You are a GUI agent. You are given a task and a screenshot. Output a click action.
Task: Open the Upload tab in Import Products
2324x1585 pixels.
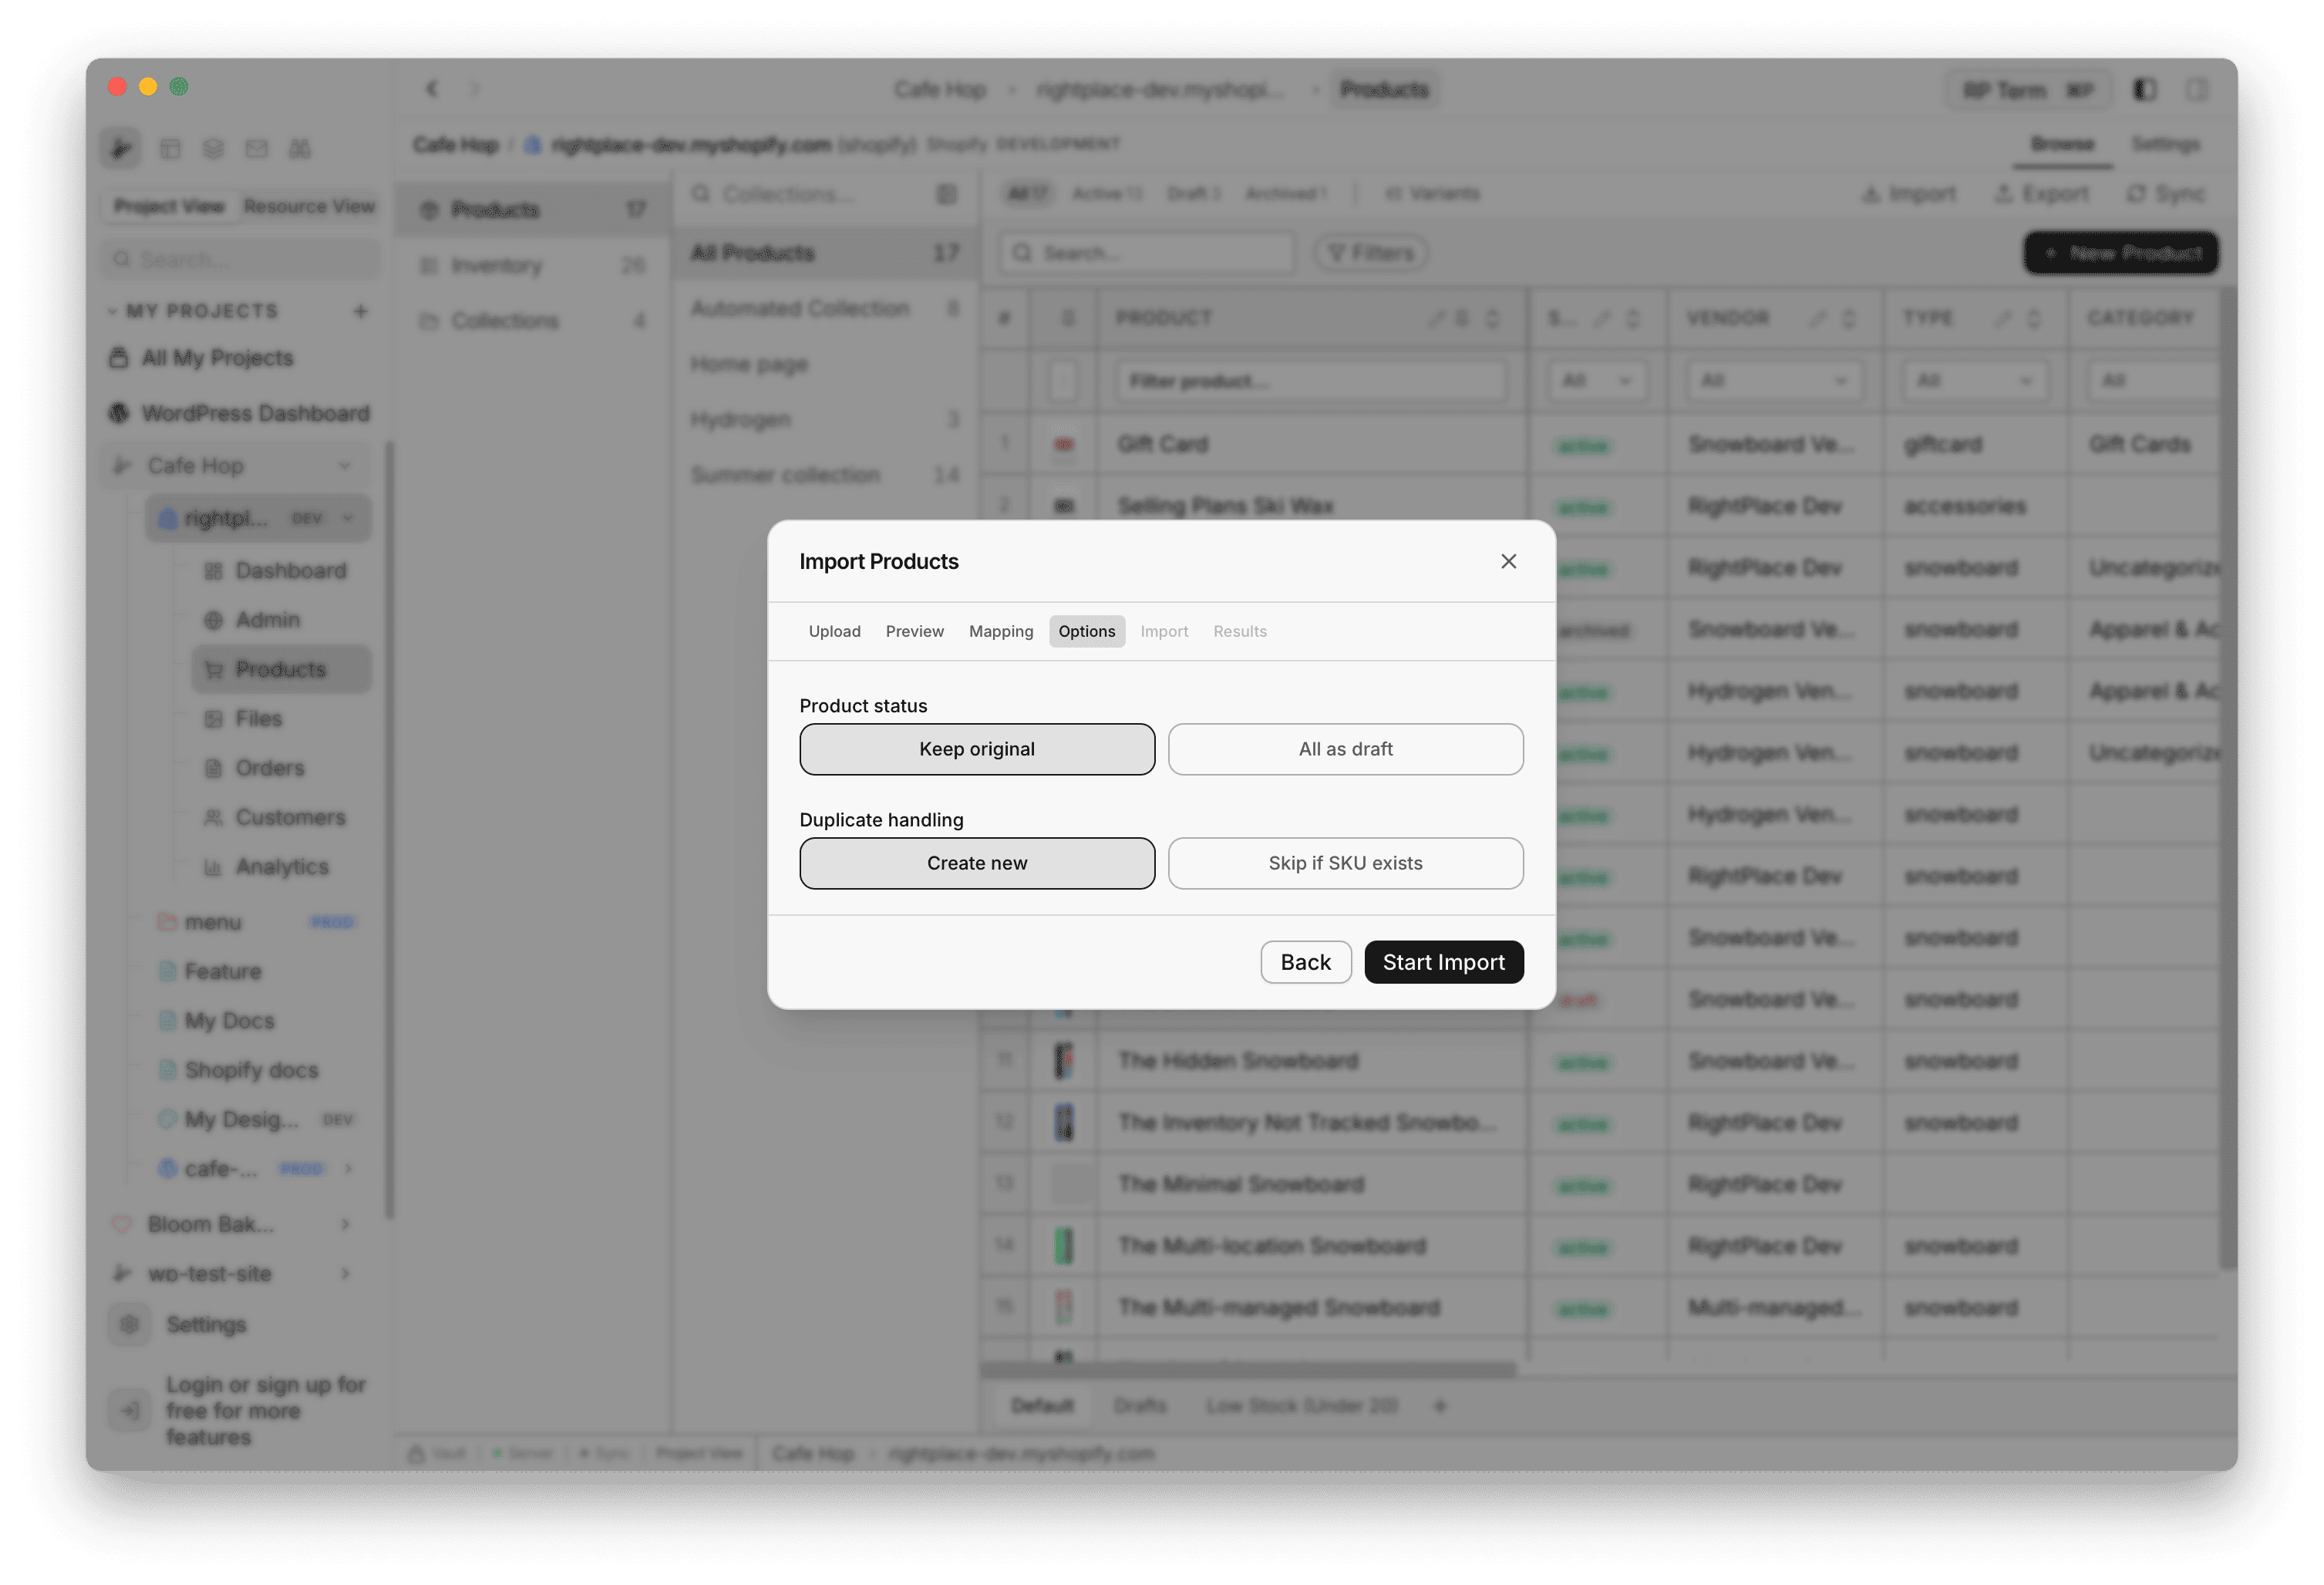(834, 631)
